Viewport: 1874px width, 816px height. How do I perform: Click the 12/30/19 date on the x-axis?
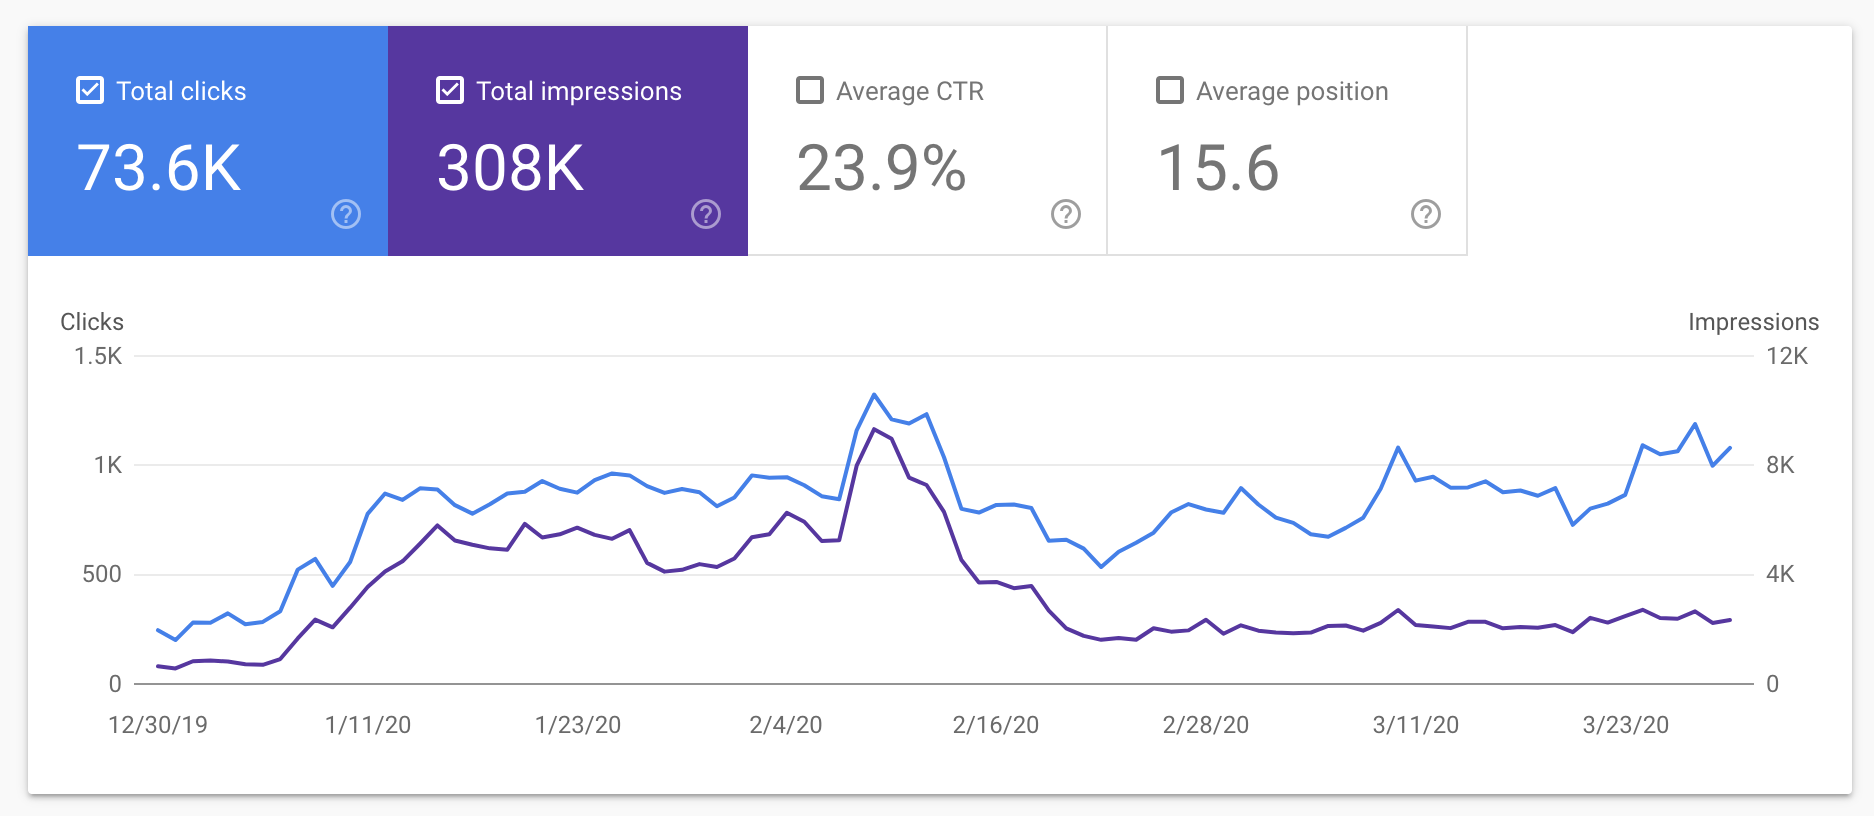158,725
